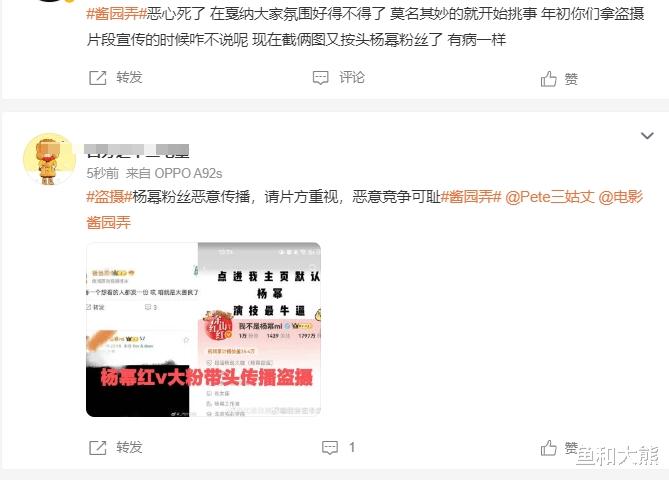This screenshot has width=669, height=480.
Task: Click the 转发 label on the second post
Action: coord(129,448)
